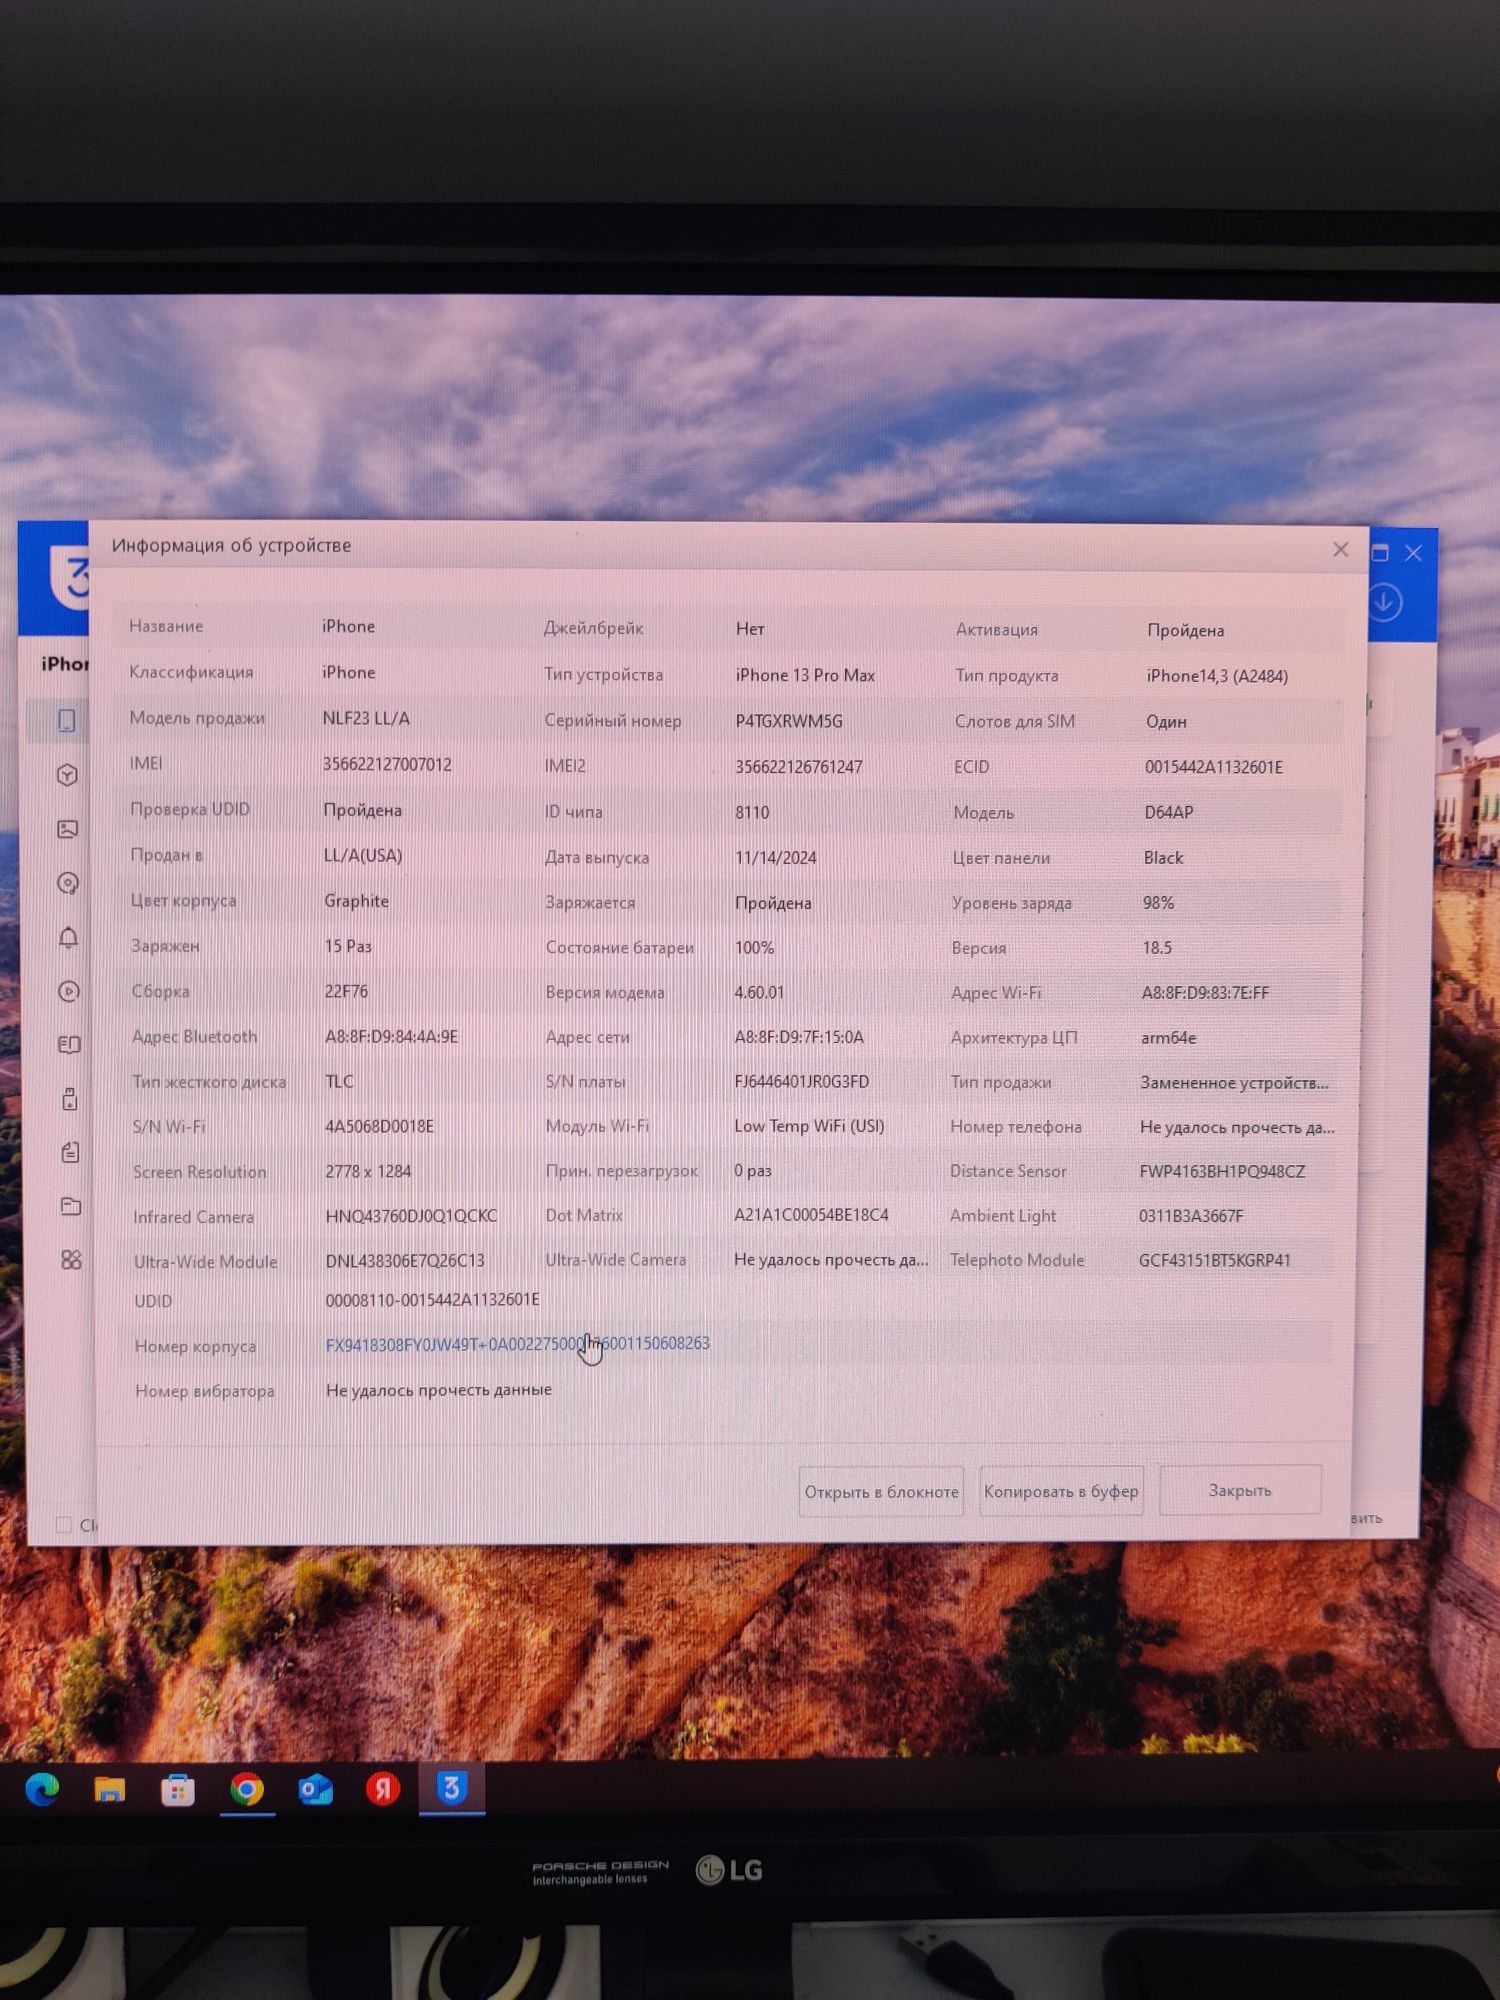The width and height of the screenshot is (1500, 2000).
Task: Open the downloads arrow icon in 3uTools header
Action: click(x=1385, y=602)
